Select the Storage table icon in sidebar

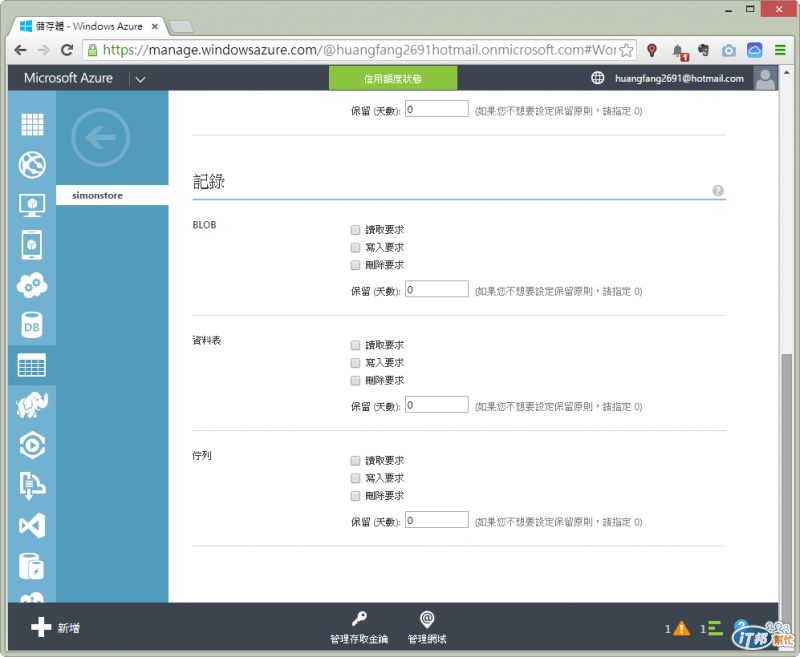pyautogui.click(x=32, y=365)
